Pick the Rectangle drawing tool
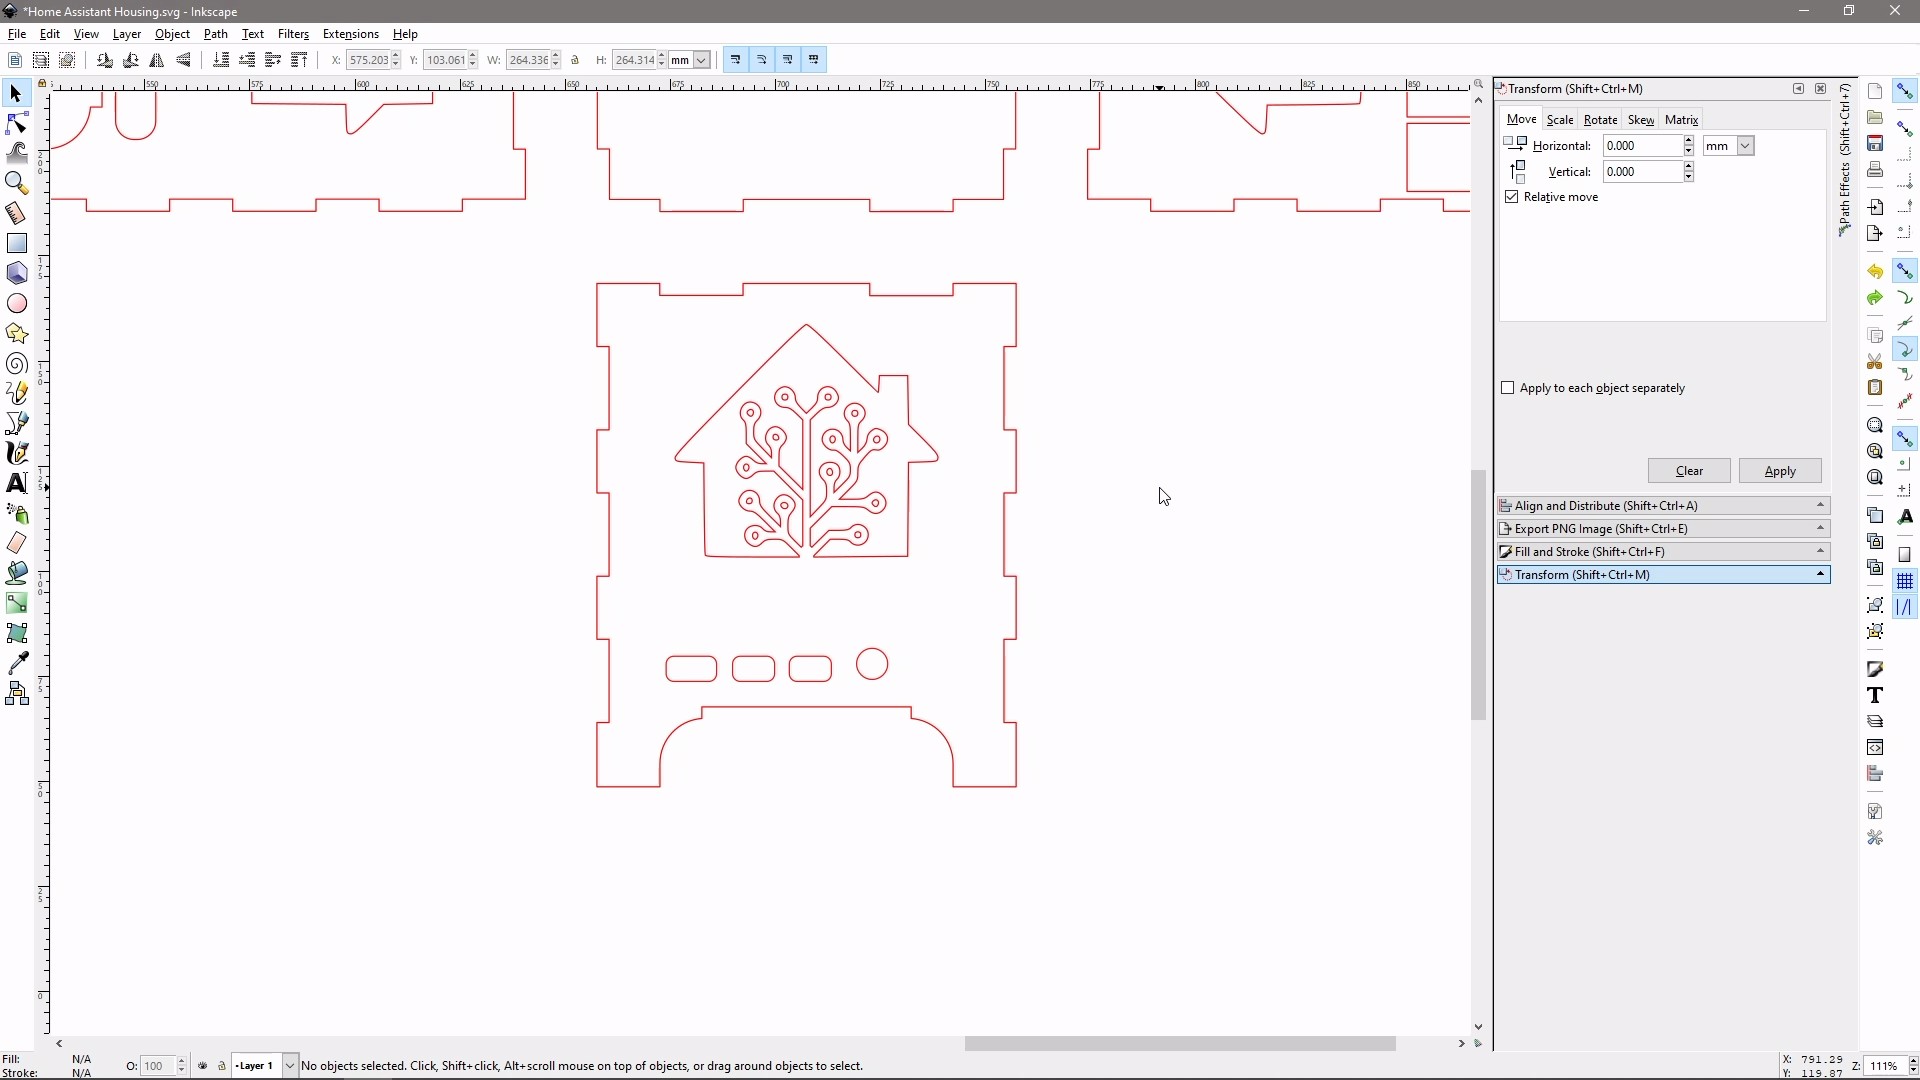 coord(17,244)
